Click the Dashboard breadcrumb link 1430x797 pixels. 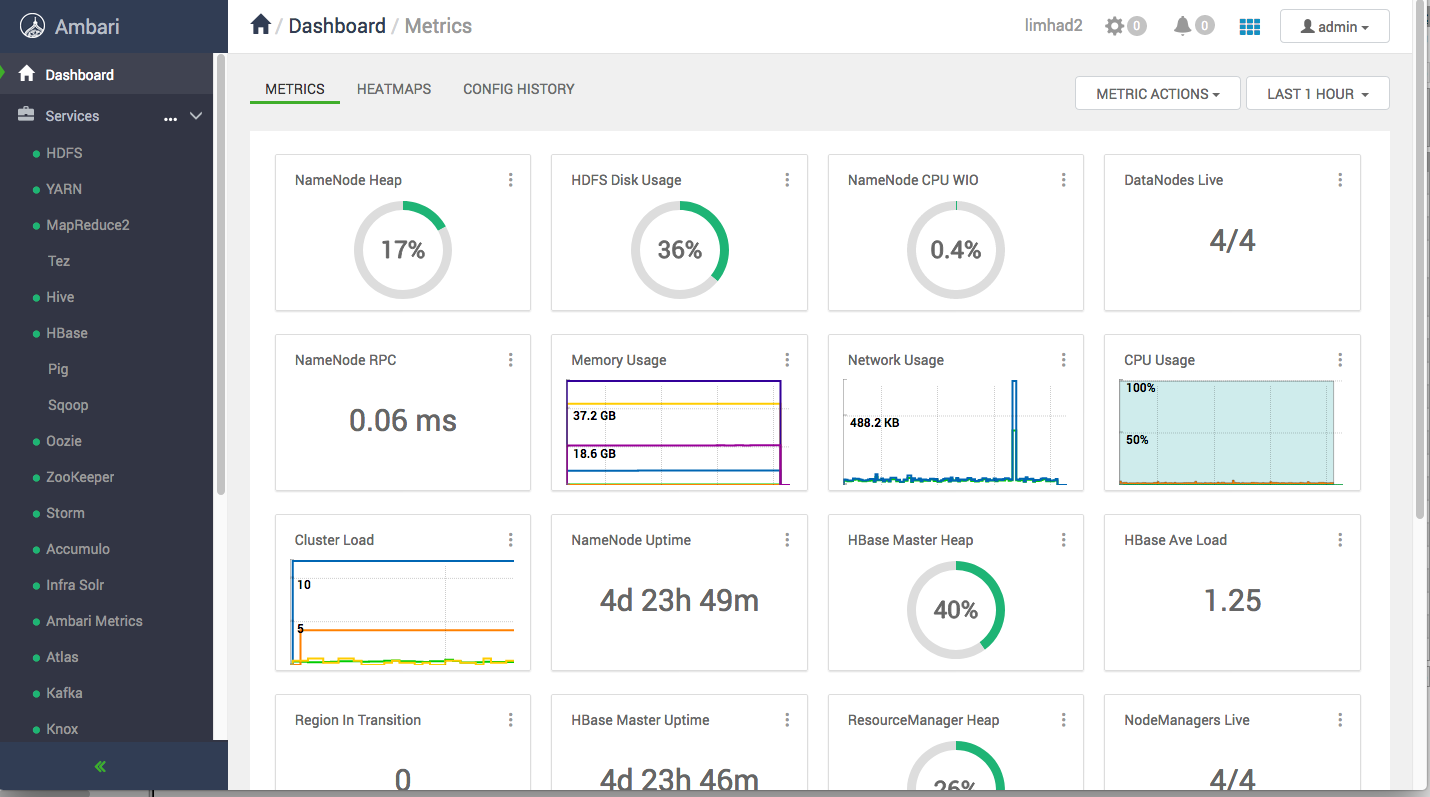tap(337, 26)
